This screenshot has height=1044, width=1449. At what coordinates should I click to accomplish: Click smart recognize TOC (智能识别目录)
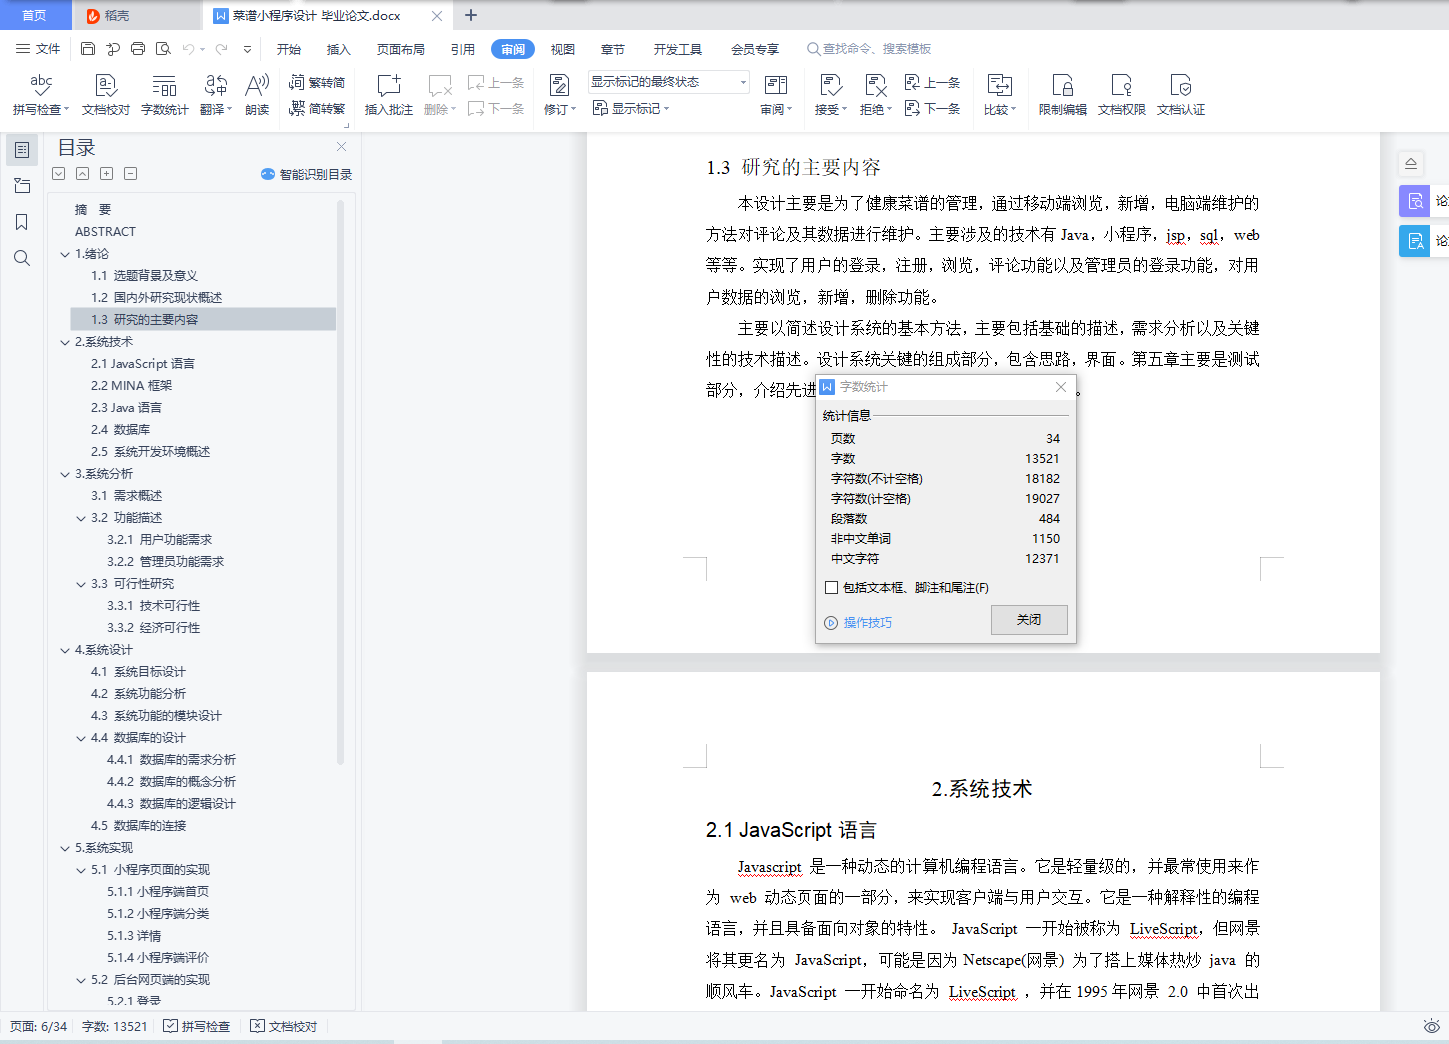point(307,174)
